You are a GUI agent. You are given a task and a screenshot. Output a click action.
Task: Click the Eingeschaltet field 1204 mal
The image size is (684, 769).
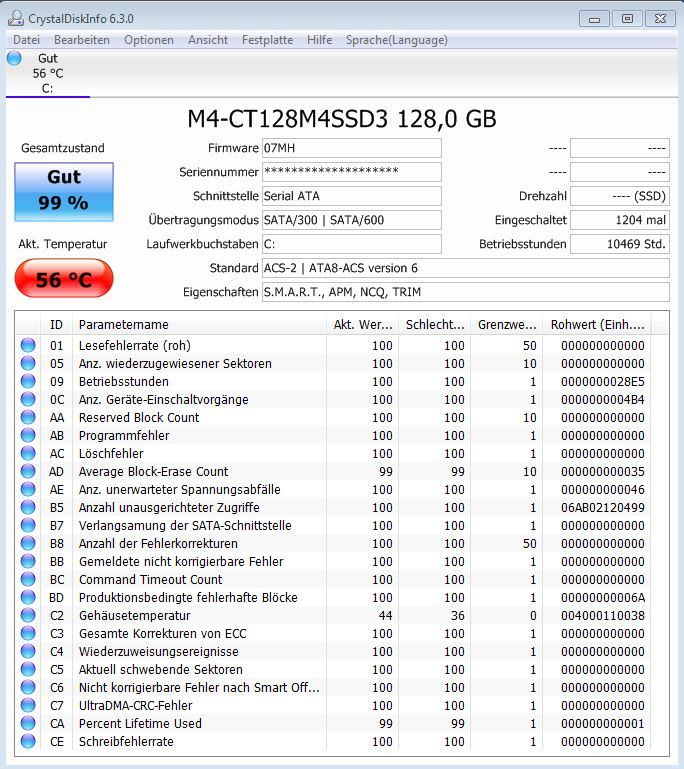coord(620,220)
